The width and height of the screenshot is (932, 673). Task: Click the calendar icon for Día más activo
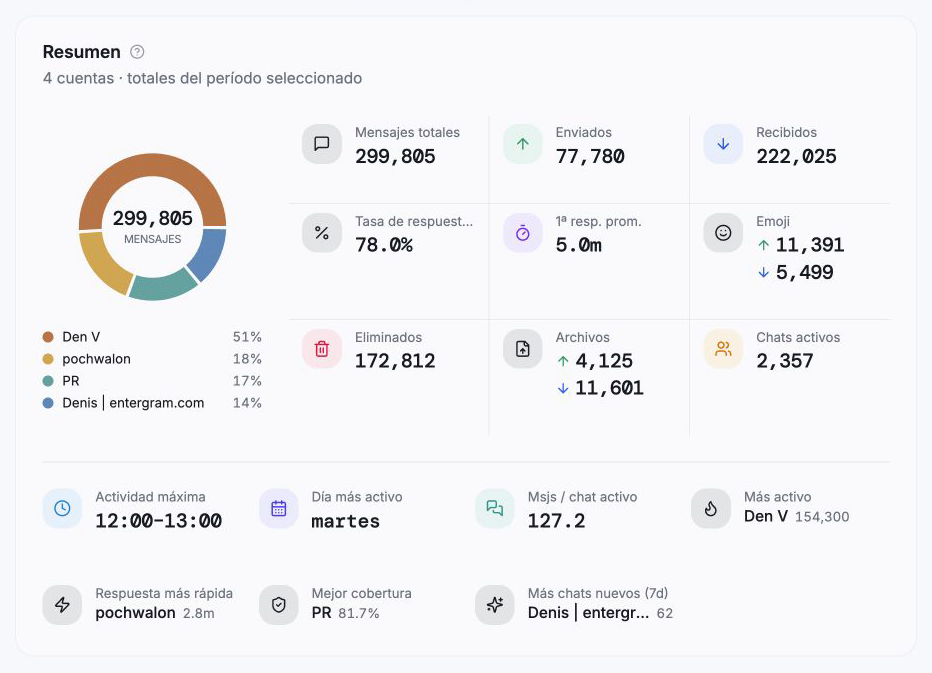(x=279, y=508)
